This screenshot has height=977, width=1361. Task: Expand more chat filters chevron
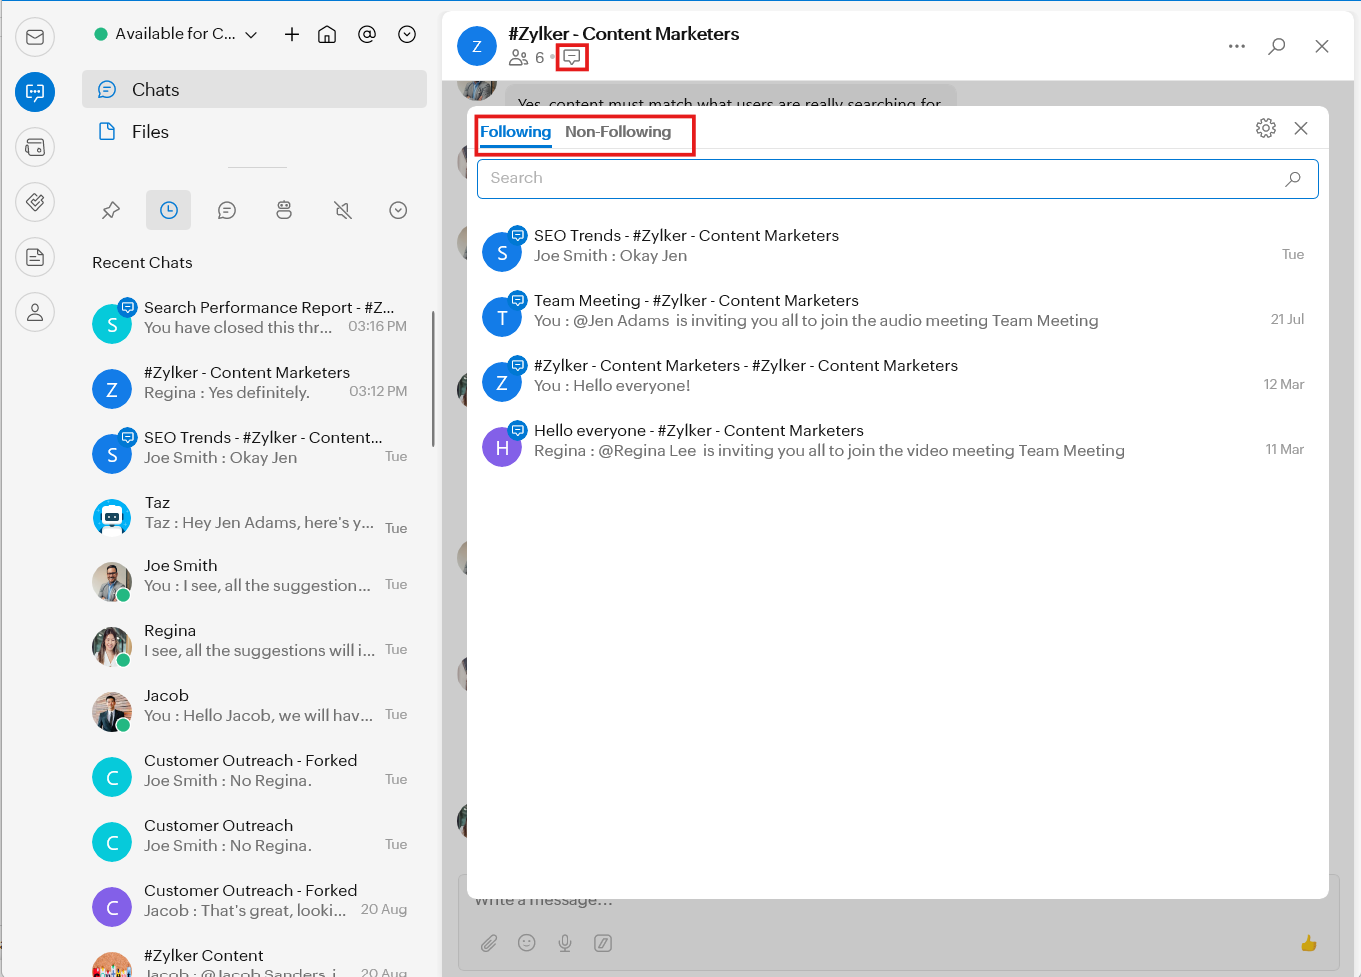(x=398, y=210)
